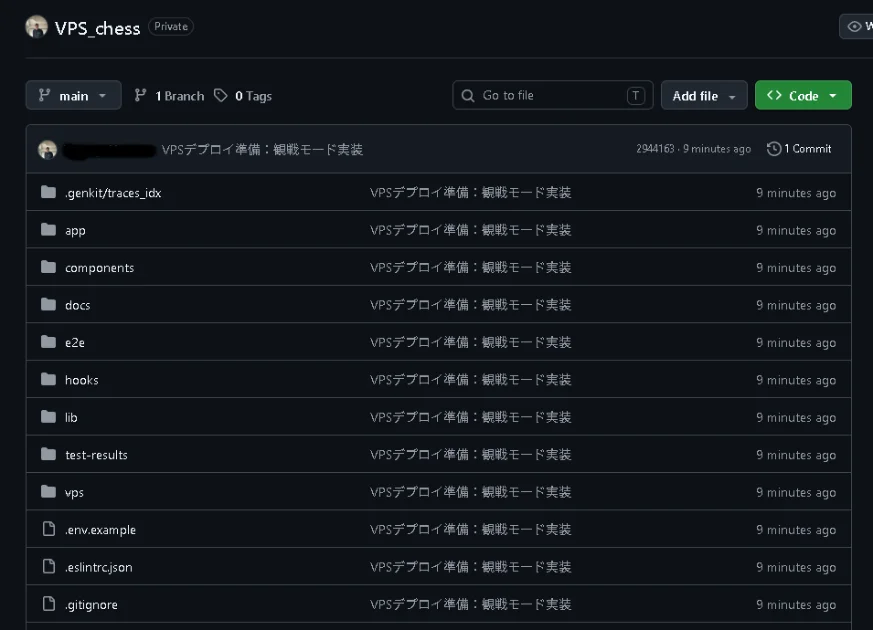Focus the Go to file search field
873x630 pixels.
[552, 95]
